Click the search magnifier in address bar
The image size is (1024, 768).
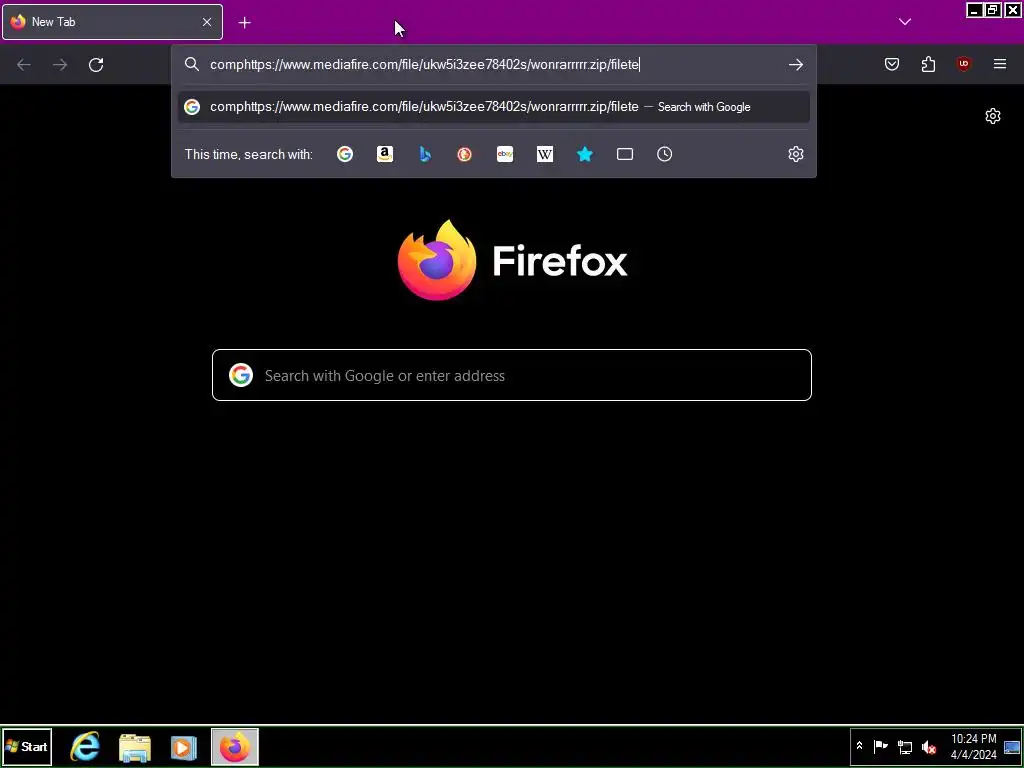point(191,64)
